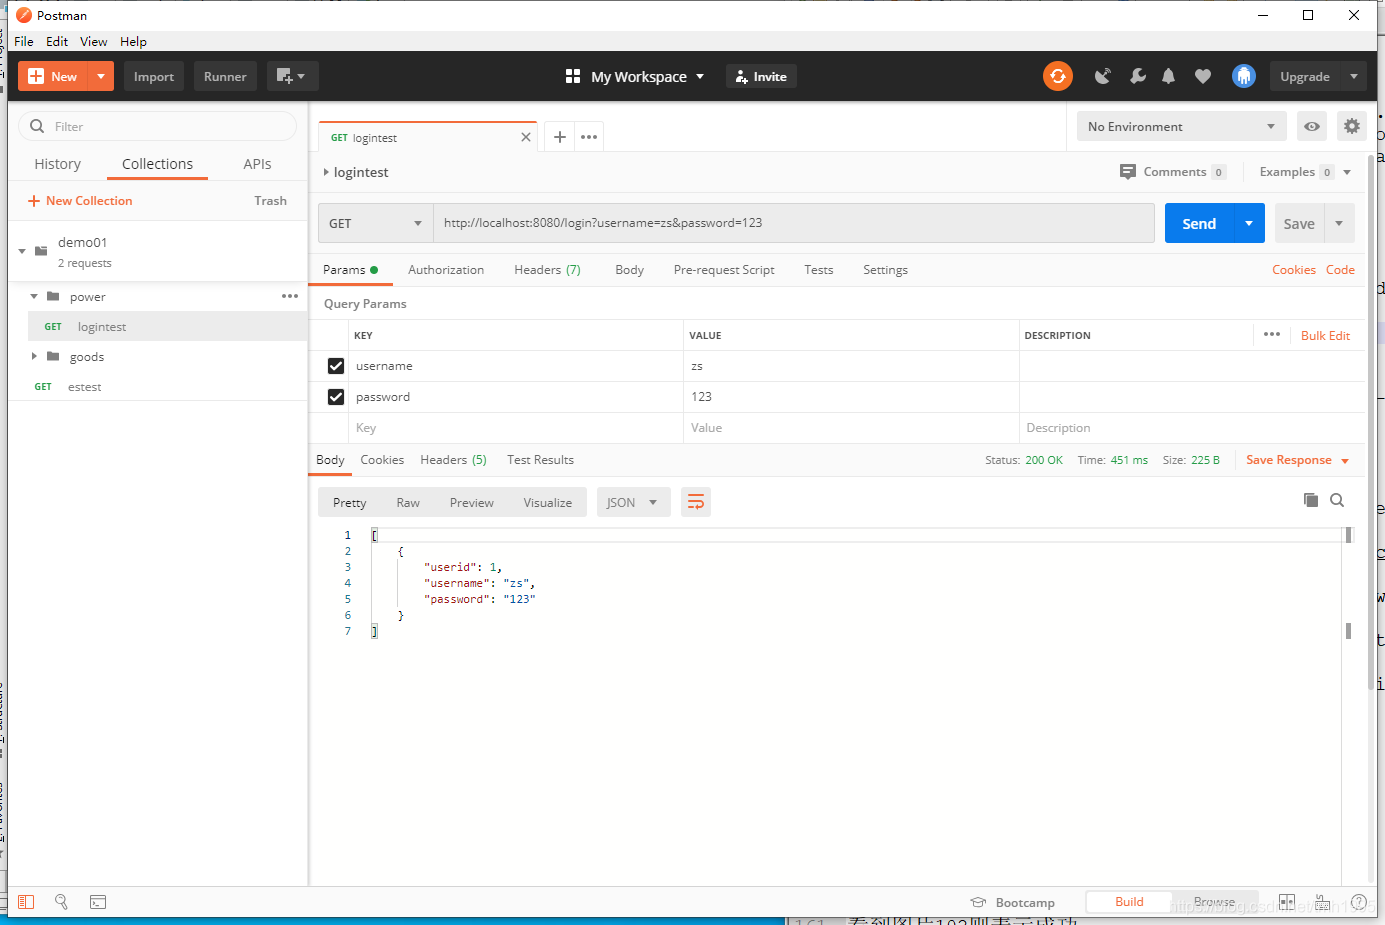Open the Runner button
This screenshot has height=925, width=1385.
click(225, 76)
